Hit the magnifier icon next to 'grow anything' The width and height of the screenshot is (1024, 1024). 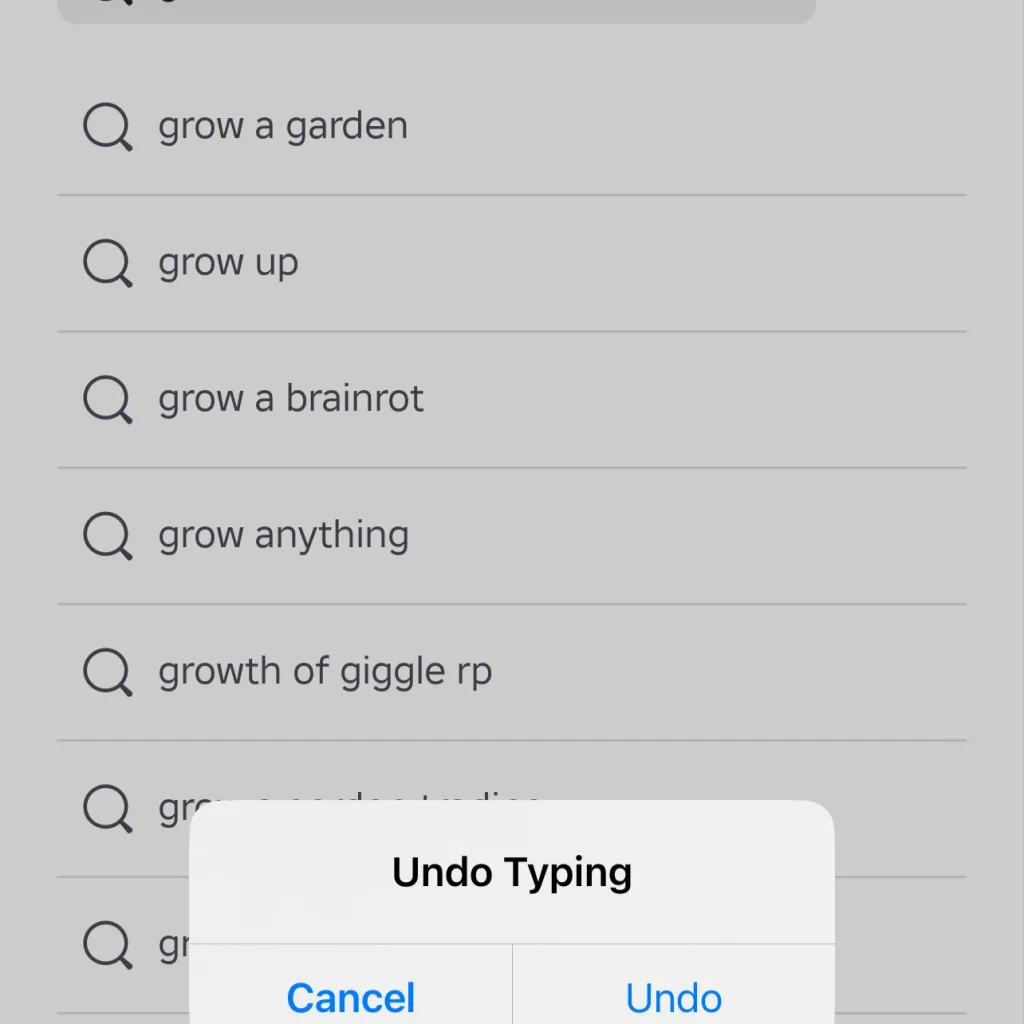point(107,536)
